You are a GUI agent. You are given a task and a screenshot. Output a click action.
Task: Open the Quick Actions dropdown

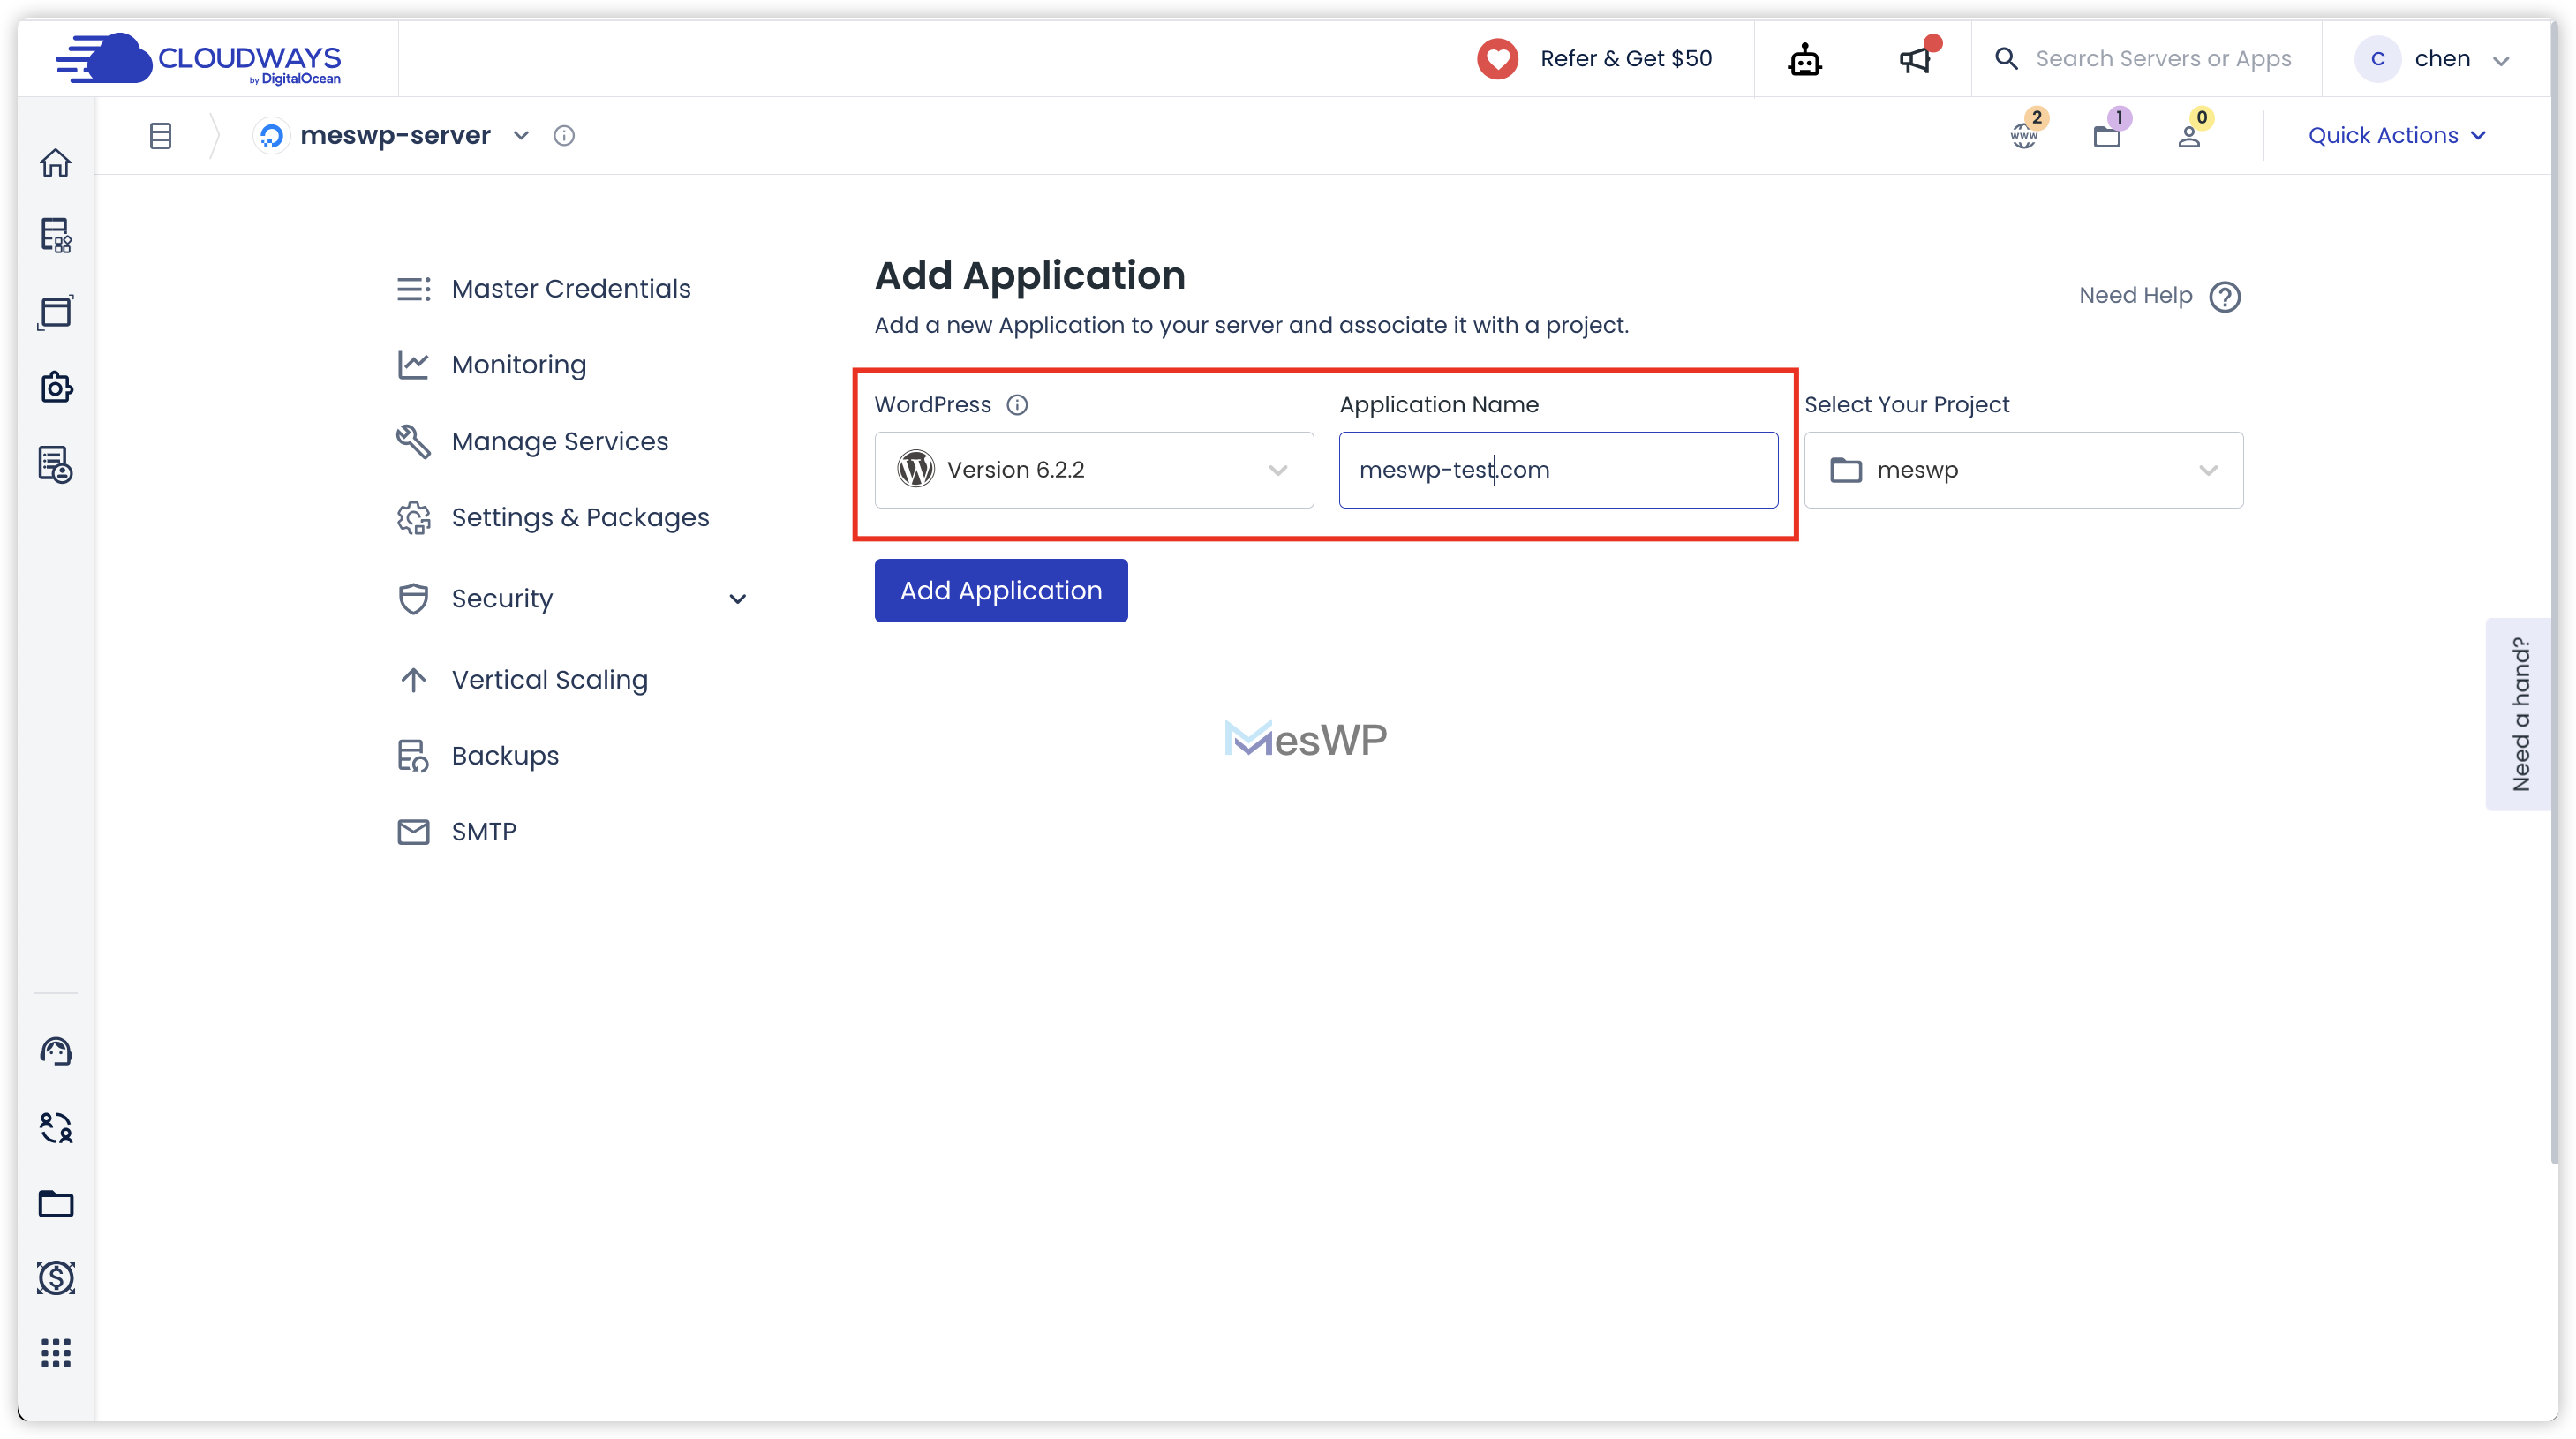[x=2396, y=135]
